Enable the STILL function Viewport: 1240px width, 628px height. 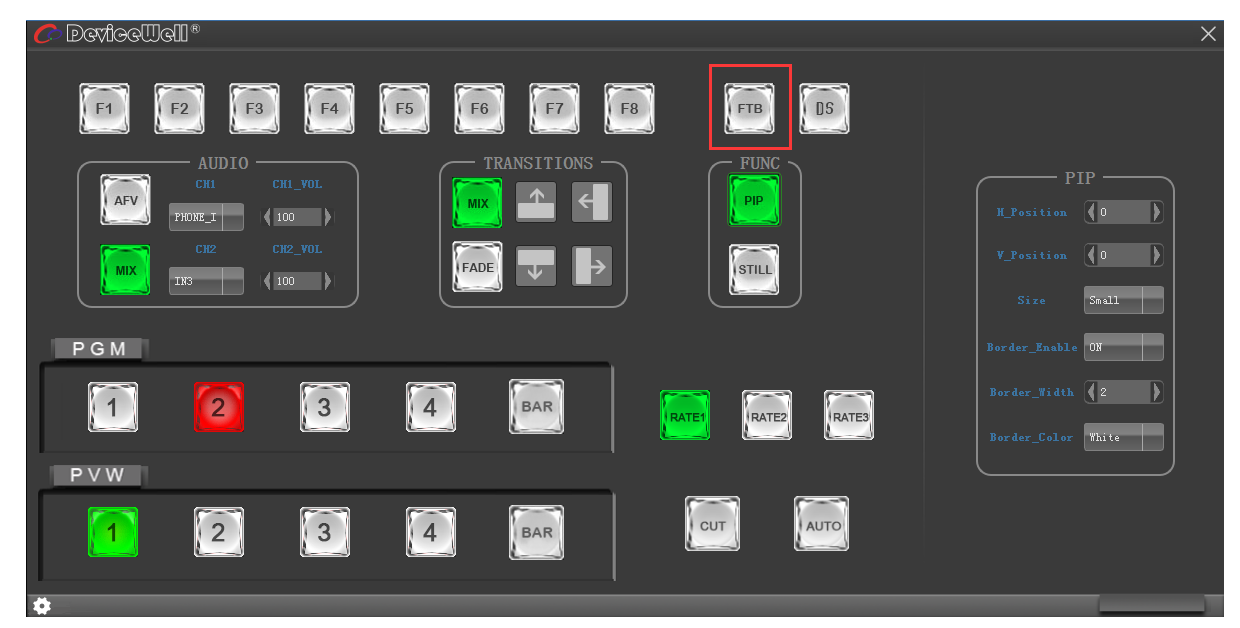[x=754, y=269]
